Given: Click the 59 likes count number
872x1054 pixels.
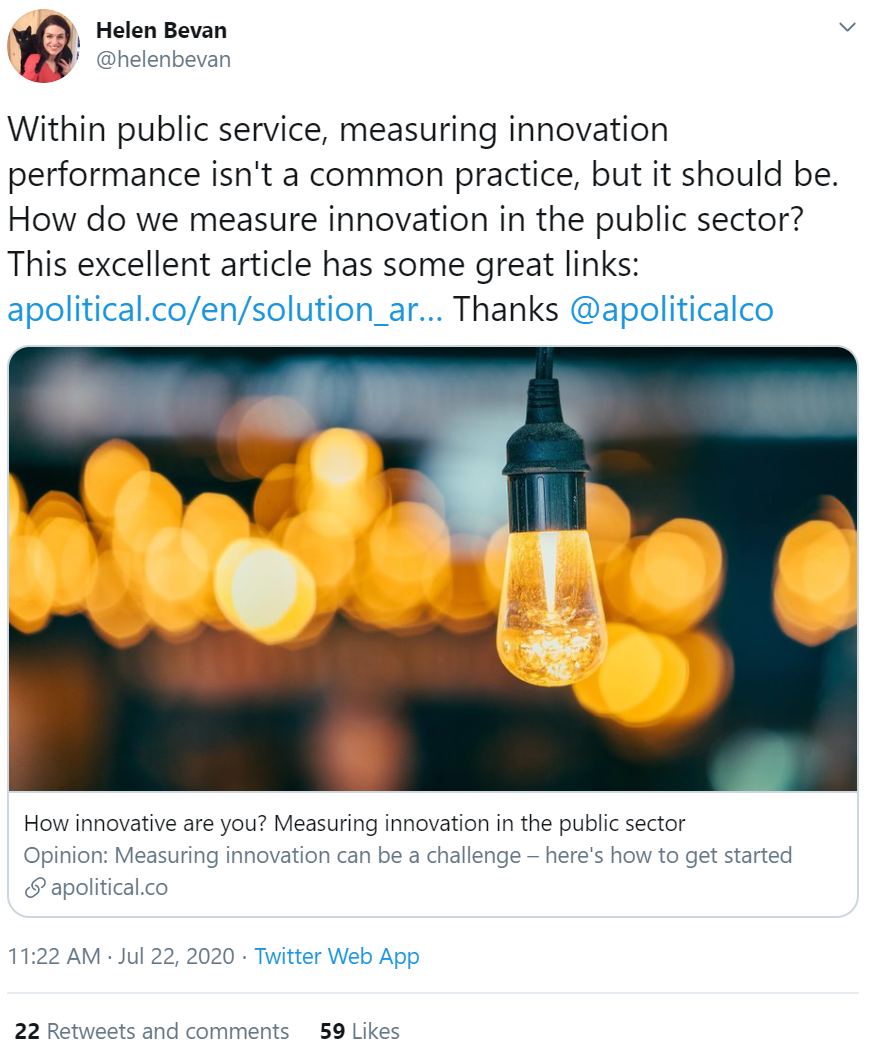Looking at the screenshot, I should (333, 1031).
